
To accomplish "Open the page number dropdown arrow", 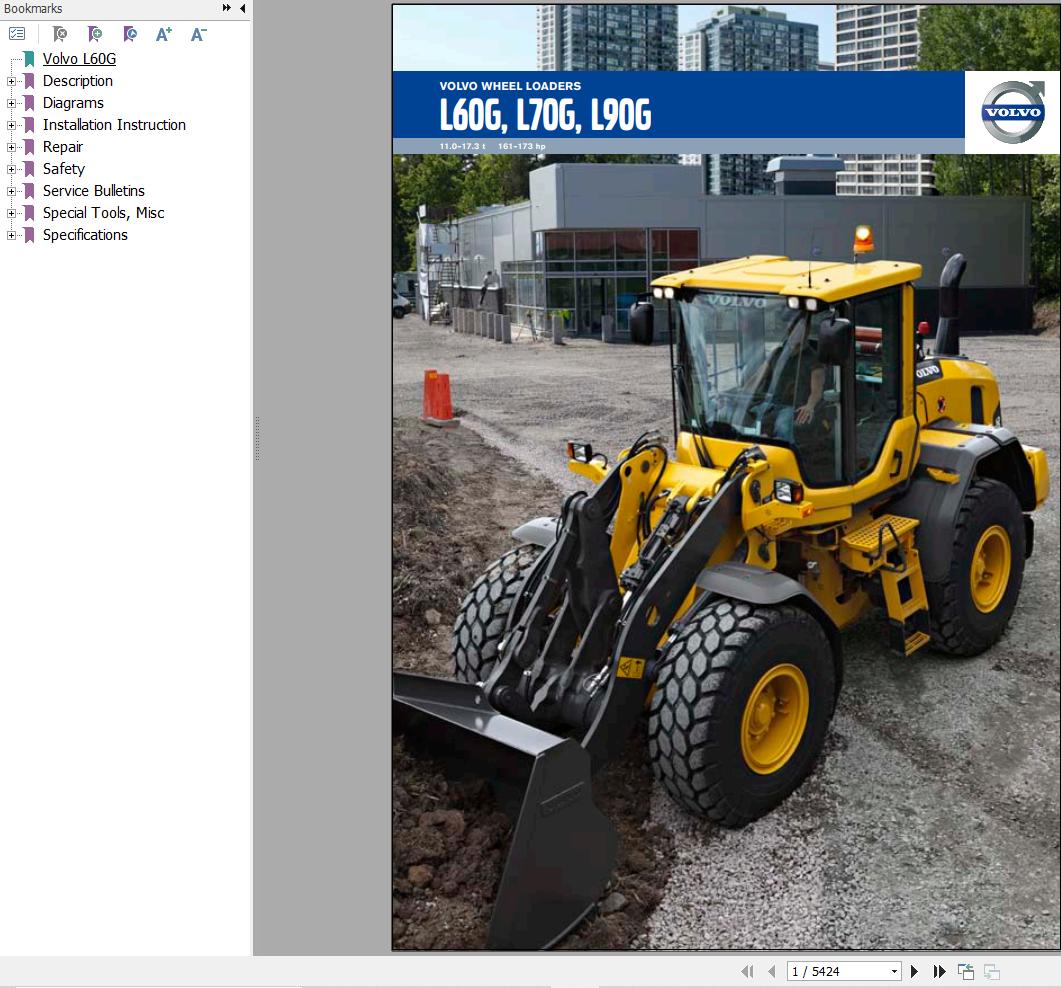I will [x=896, y=970].
